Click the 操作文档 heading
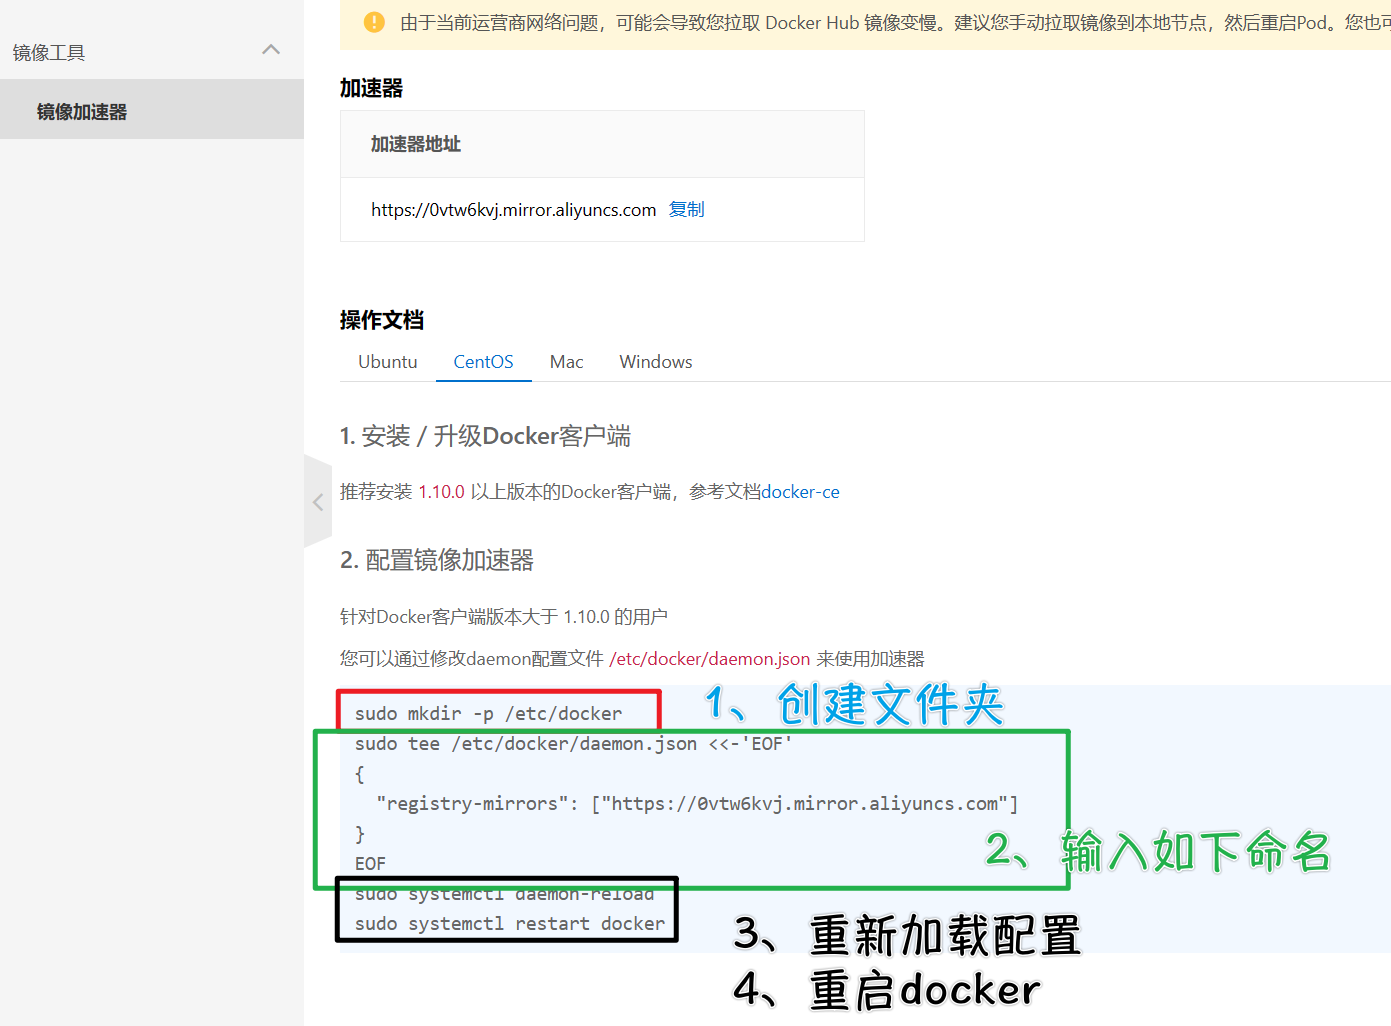The width and height of the screenshot is (1391, 1026). tap(382, 320)
